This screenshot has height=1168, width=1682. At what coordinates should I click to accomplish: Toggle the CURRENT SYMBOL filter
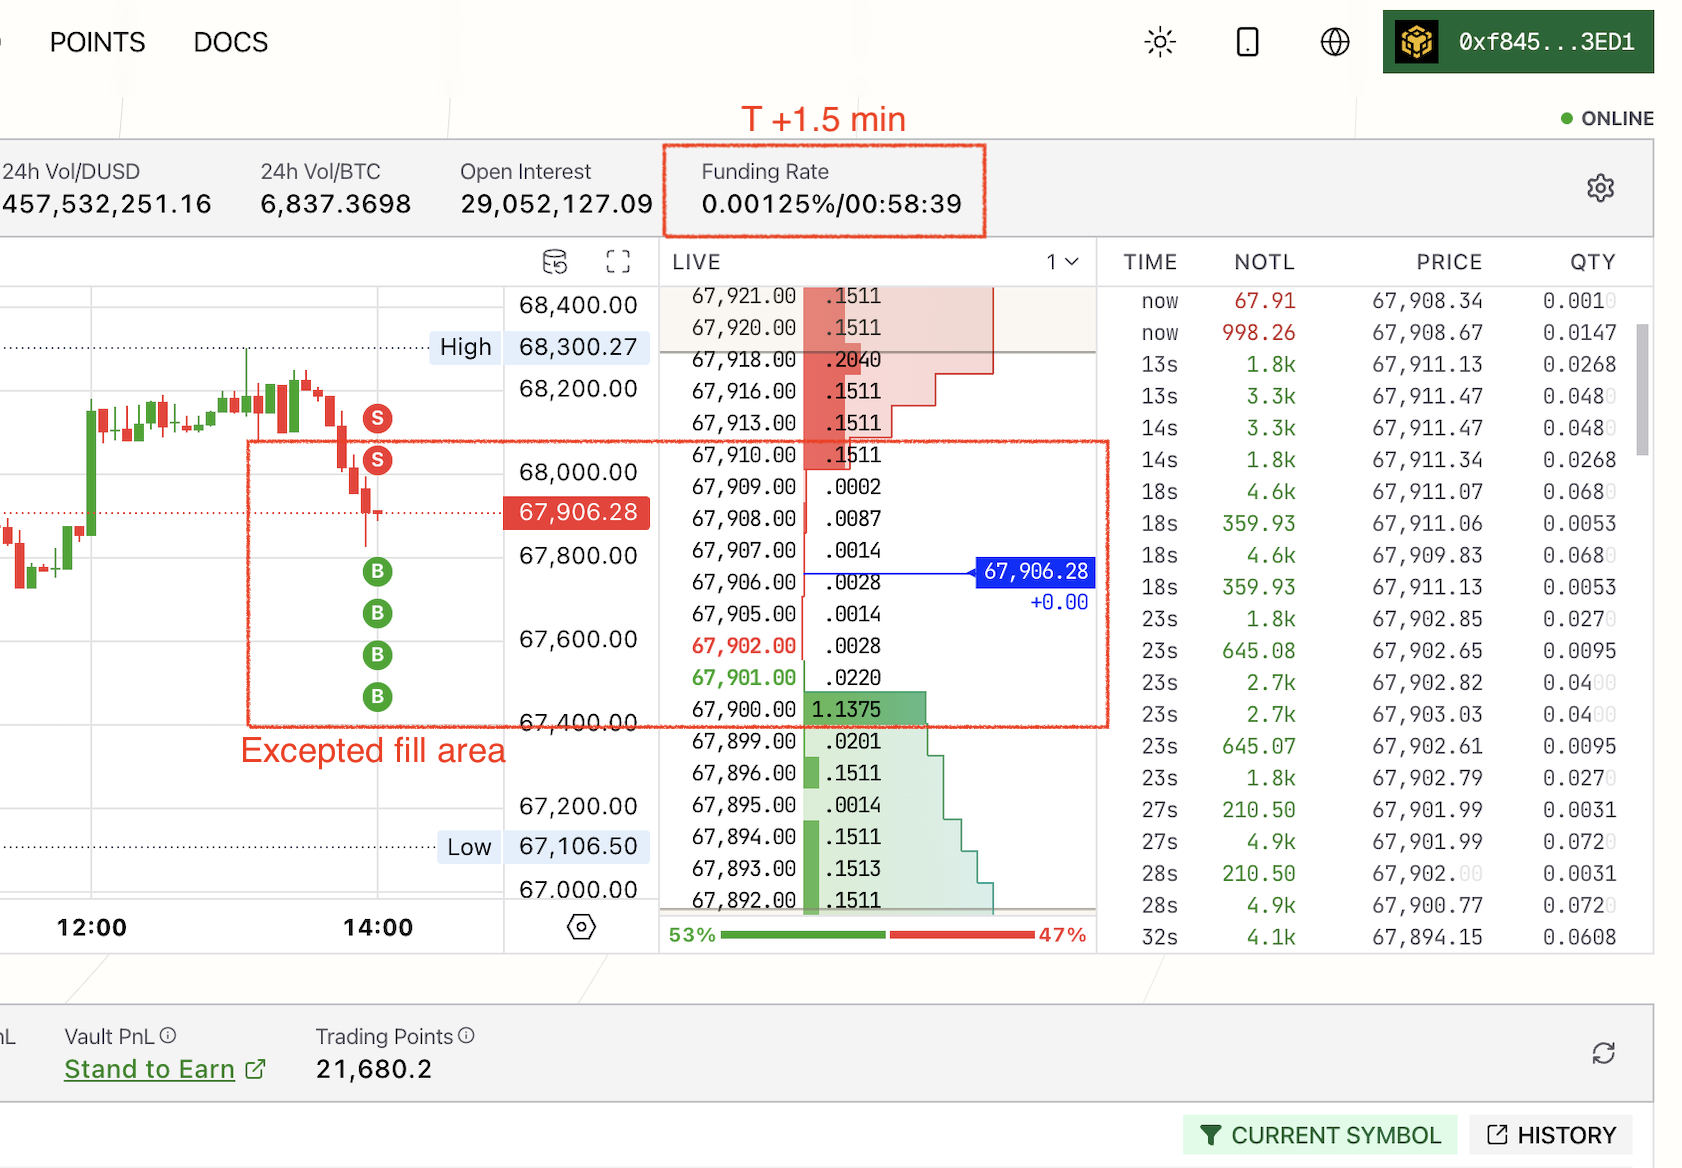point(1320,1135)
